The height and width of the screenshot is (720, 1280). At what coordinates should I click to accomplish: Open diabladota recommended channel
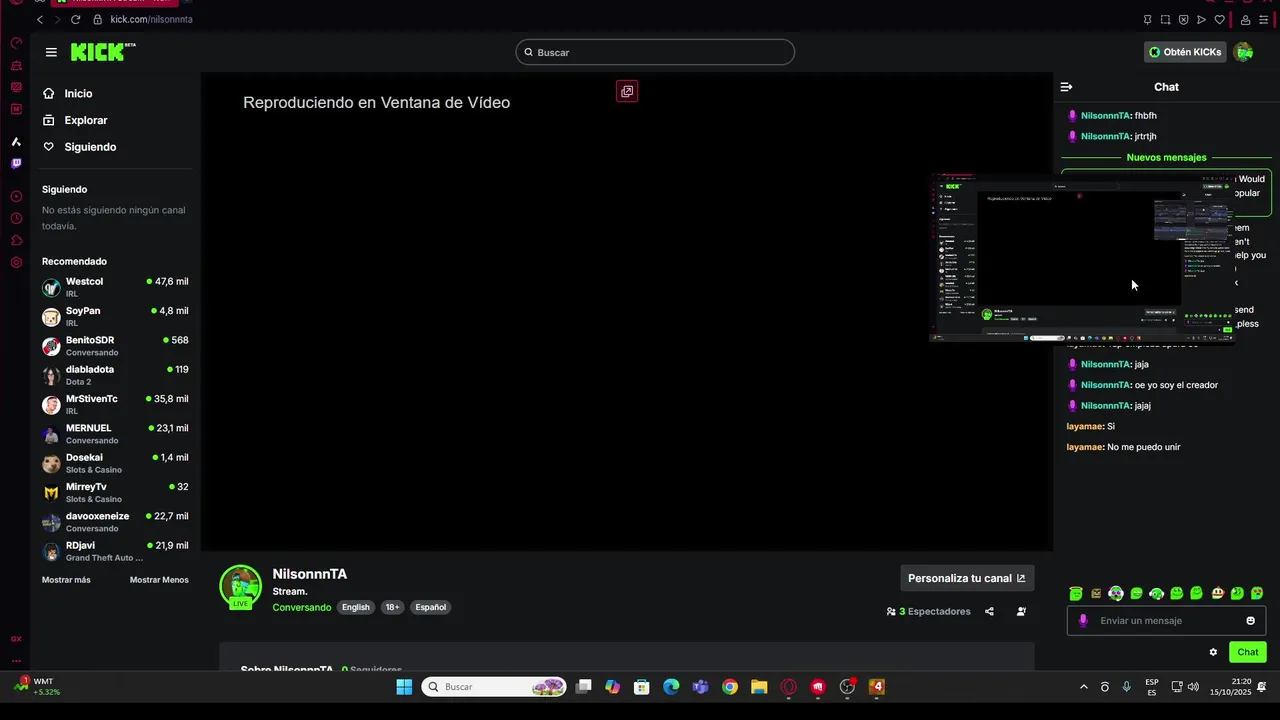[x=115, y=375]
